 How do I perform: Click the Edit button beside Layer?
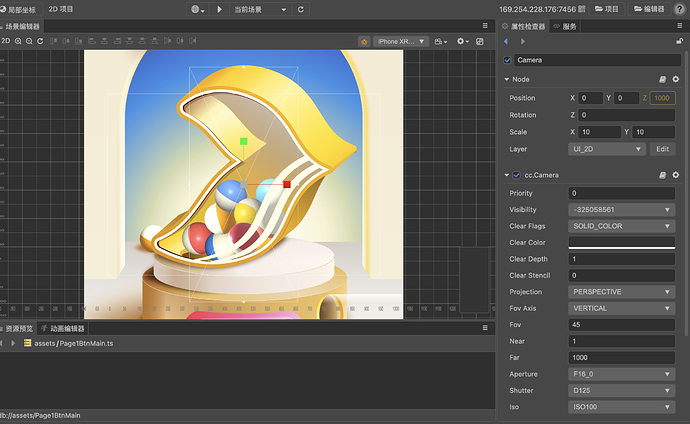(x=662, y=149)
